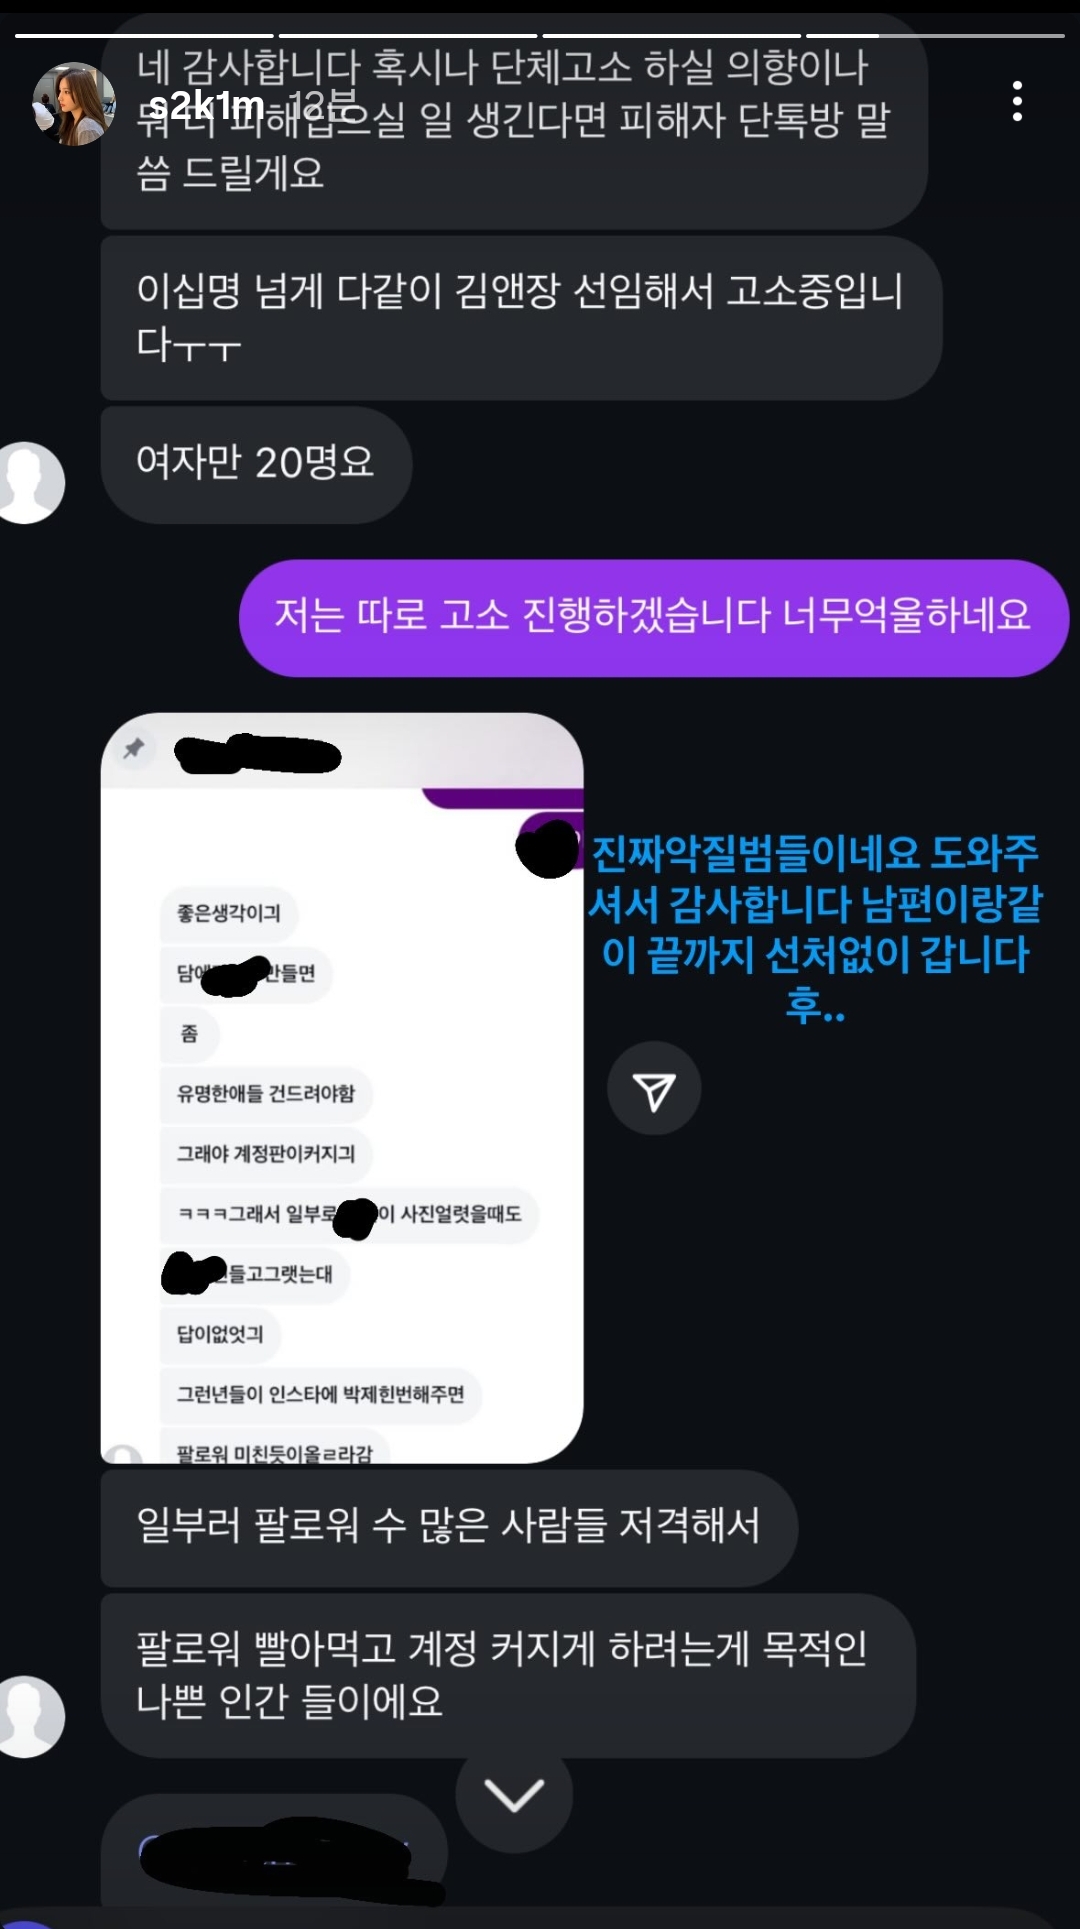Tap the s2k1m profile picture
This screenshot has height=1929, width=1080.
[73, 104]
